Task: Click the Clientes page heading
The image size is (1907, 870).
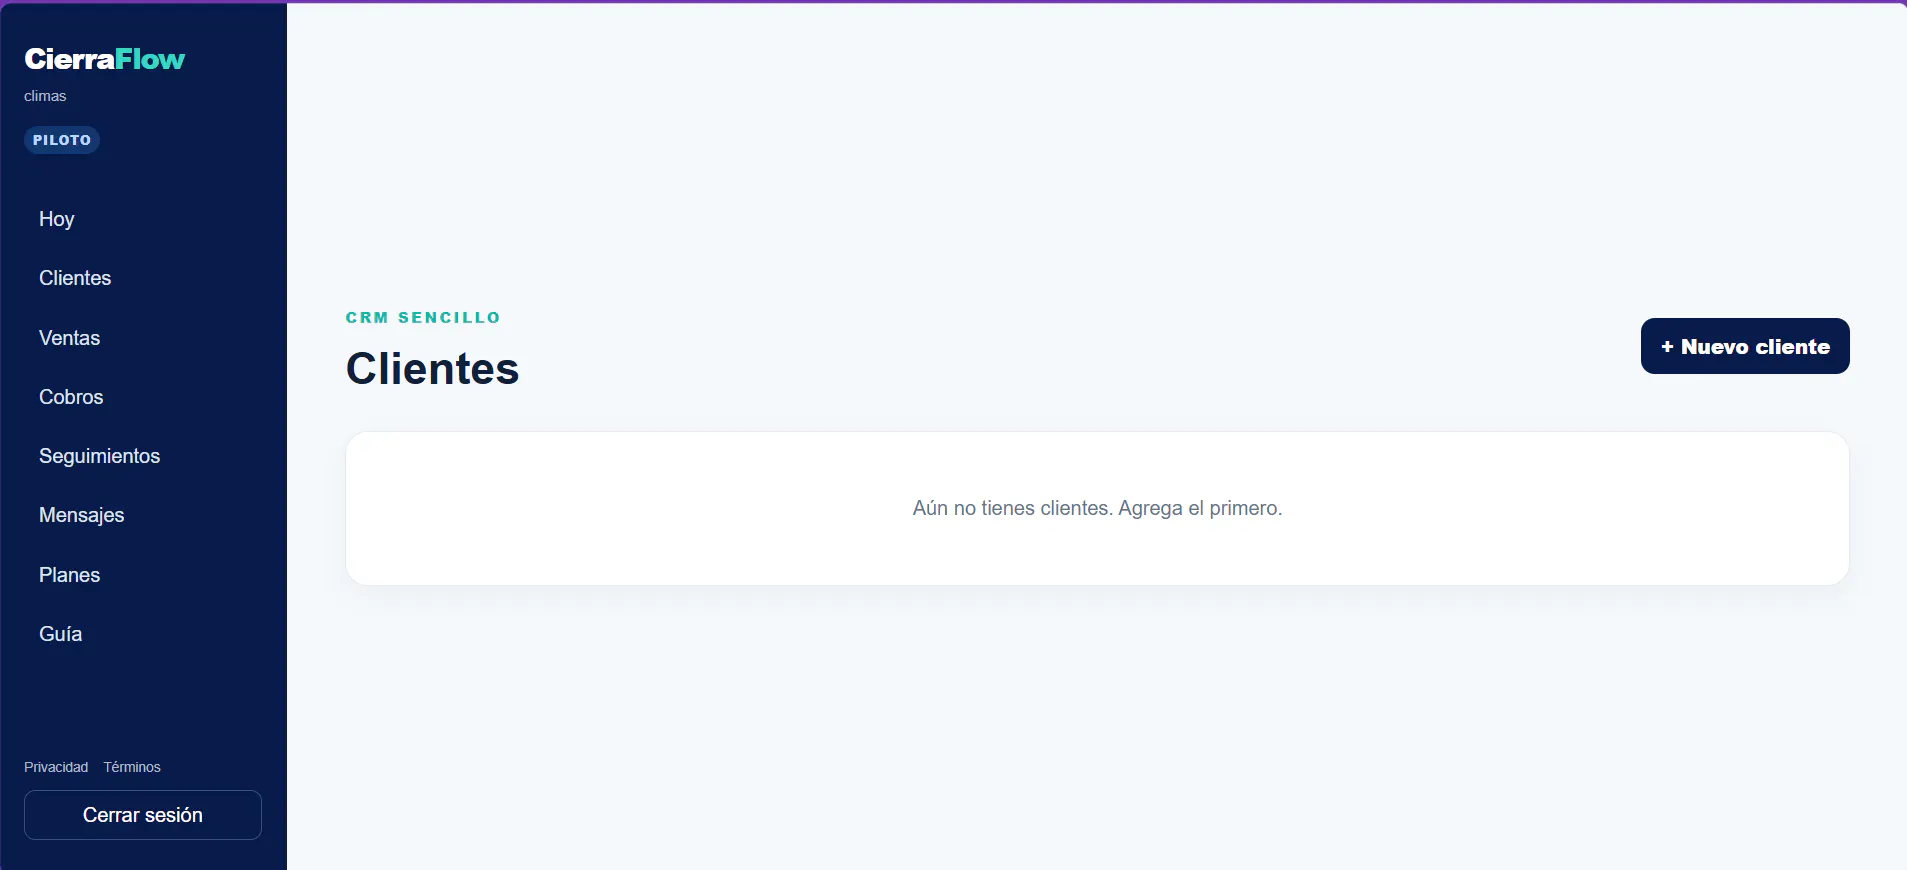Action: point(432,368)
